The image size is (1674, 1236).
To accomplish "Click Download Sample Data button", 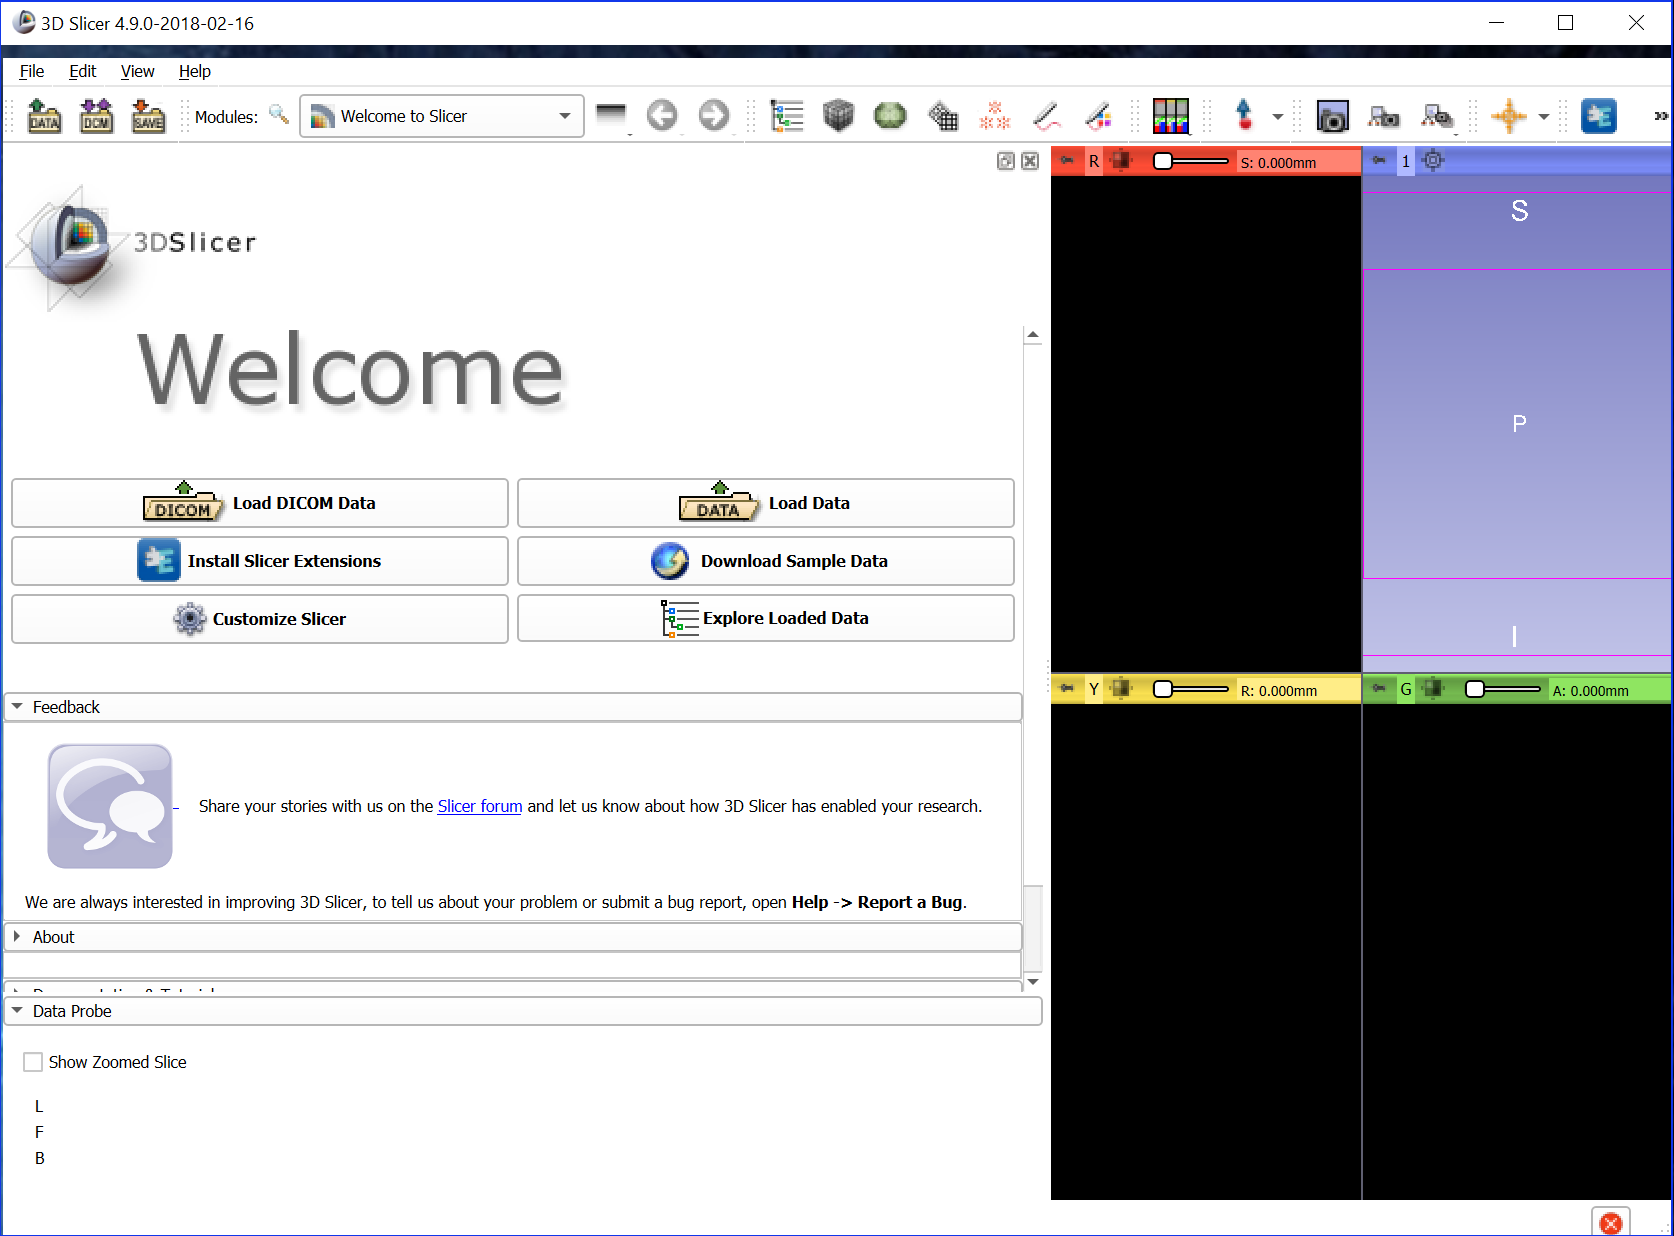I will [766, 561].
